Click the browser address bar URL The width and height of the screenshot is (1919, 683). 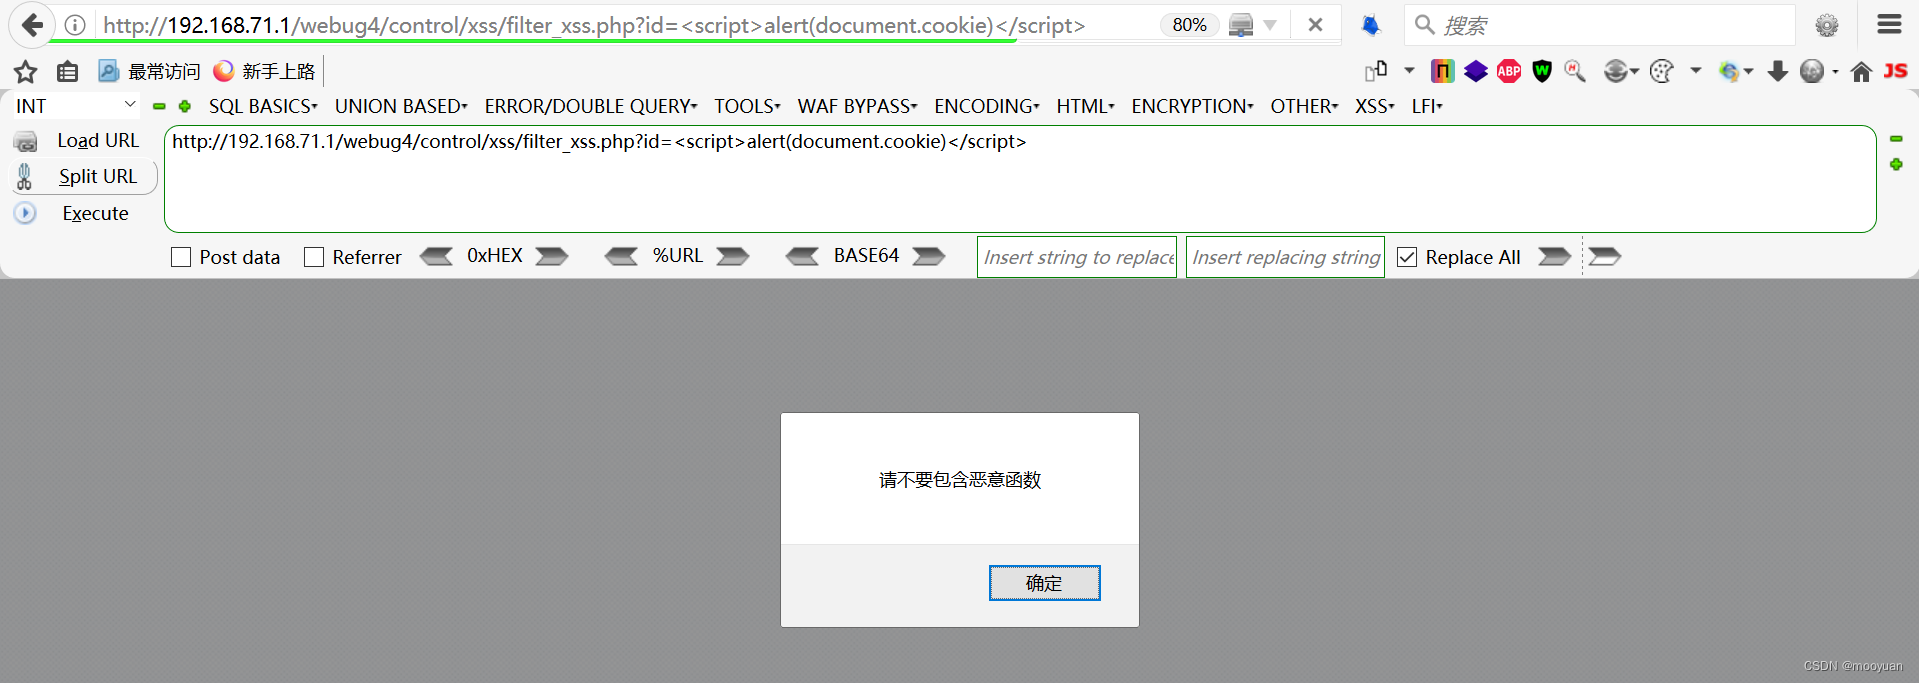tap(594, 25)
